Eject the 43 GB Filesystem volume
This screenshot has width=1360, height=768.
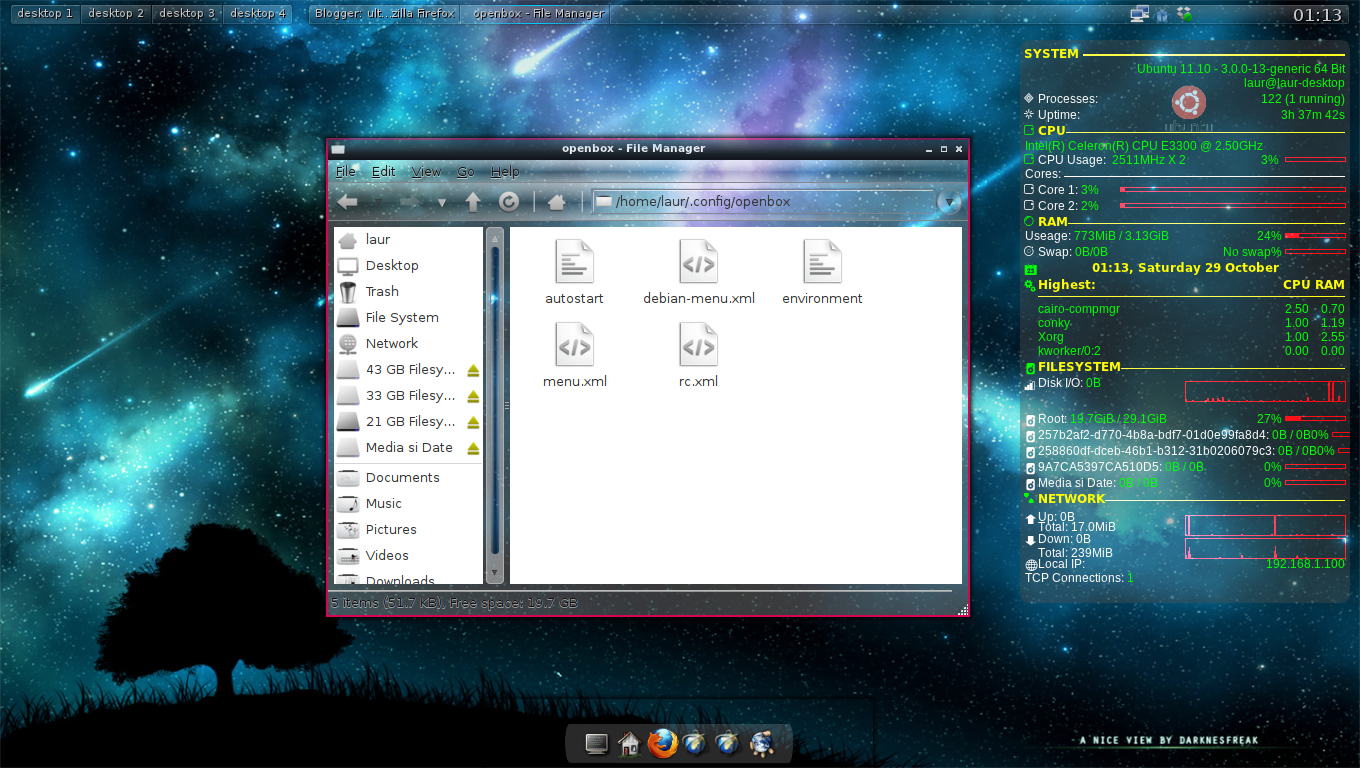(471, 369)
